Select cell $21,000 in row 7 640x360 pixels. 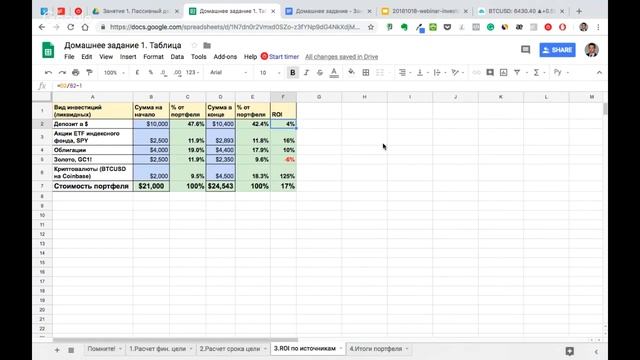(x=151, y=186)
